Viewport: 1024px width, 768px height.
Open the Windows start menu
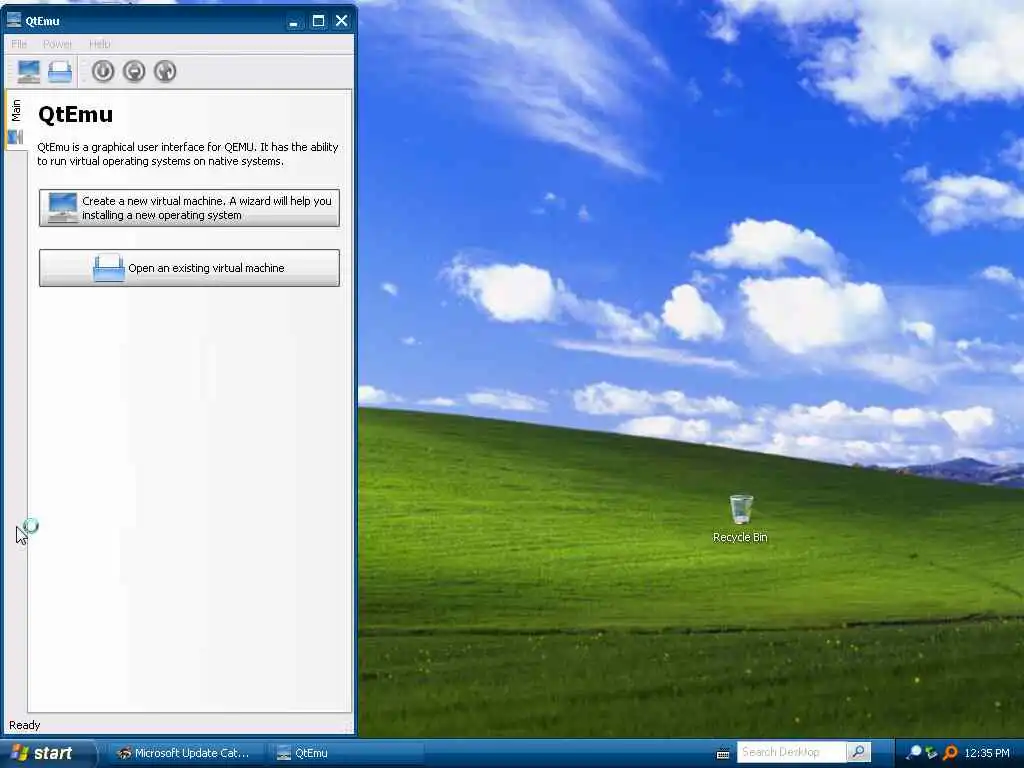pyautogui.click(x=48, y=753)
